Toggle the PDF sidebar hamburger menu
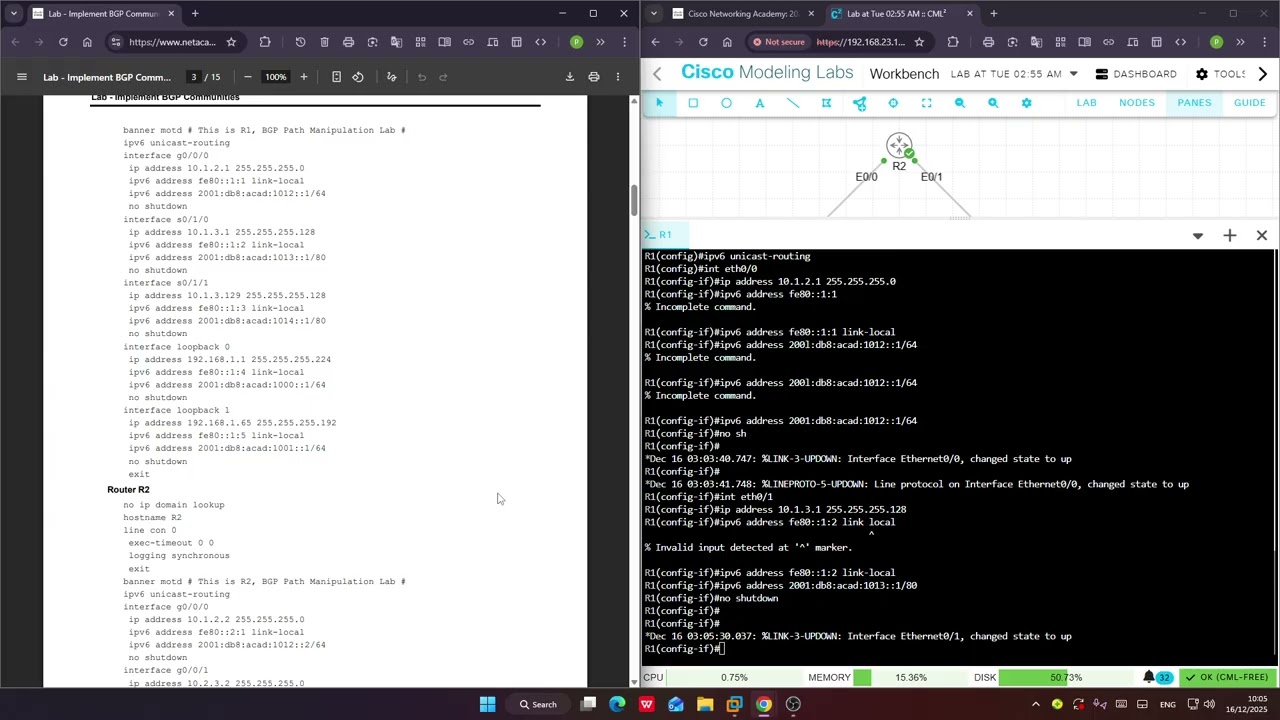This screenshot has height=720, width=1280. click(21, 77)
